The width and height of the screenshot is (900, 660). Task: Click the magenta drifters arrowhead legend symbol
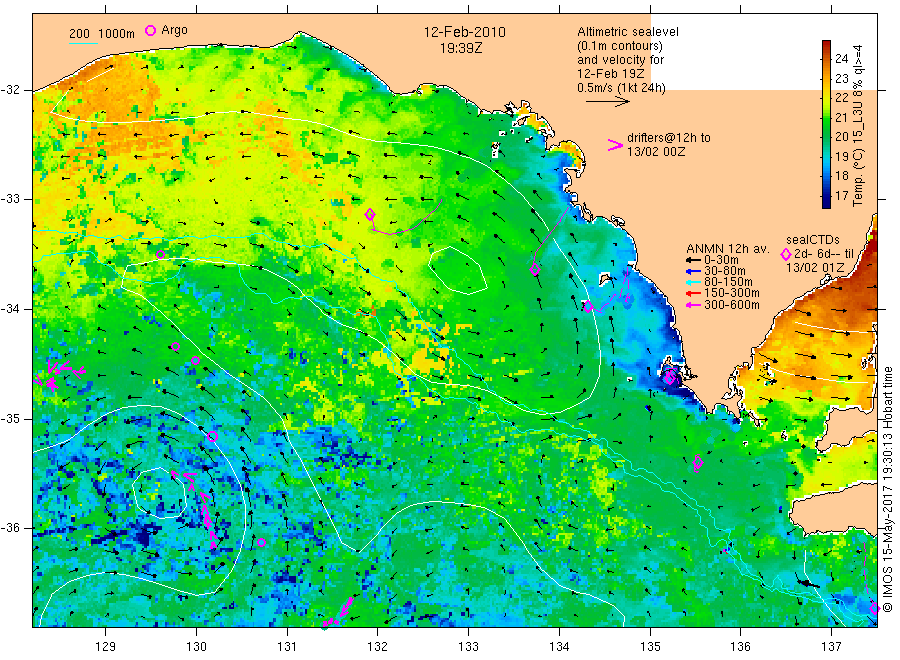615,145
